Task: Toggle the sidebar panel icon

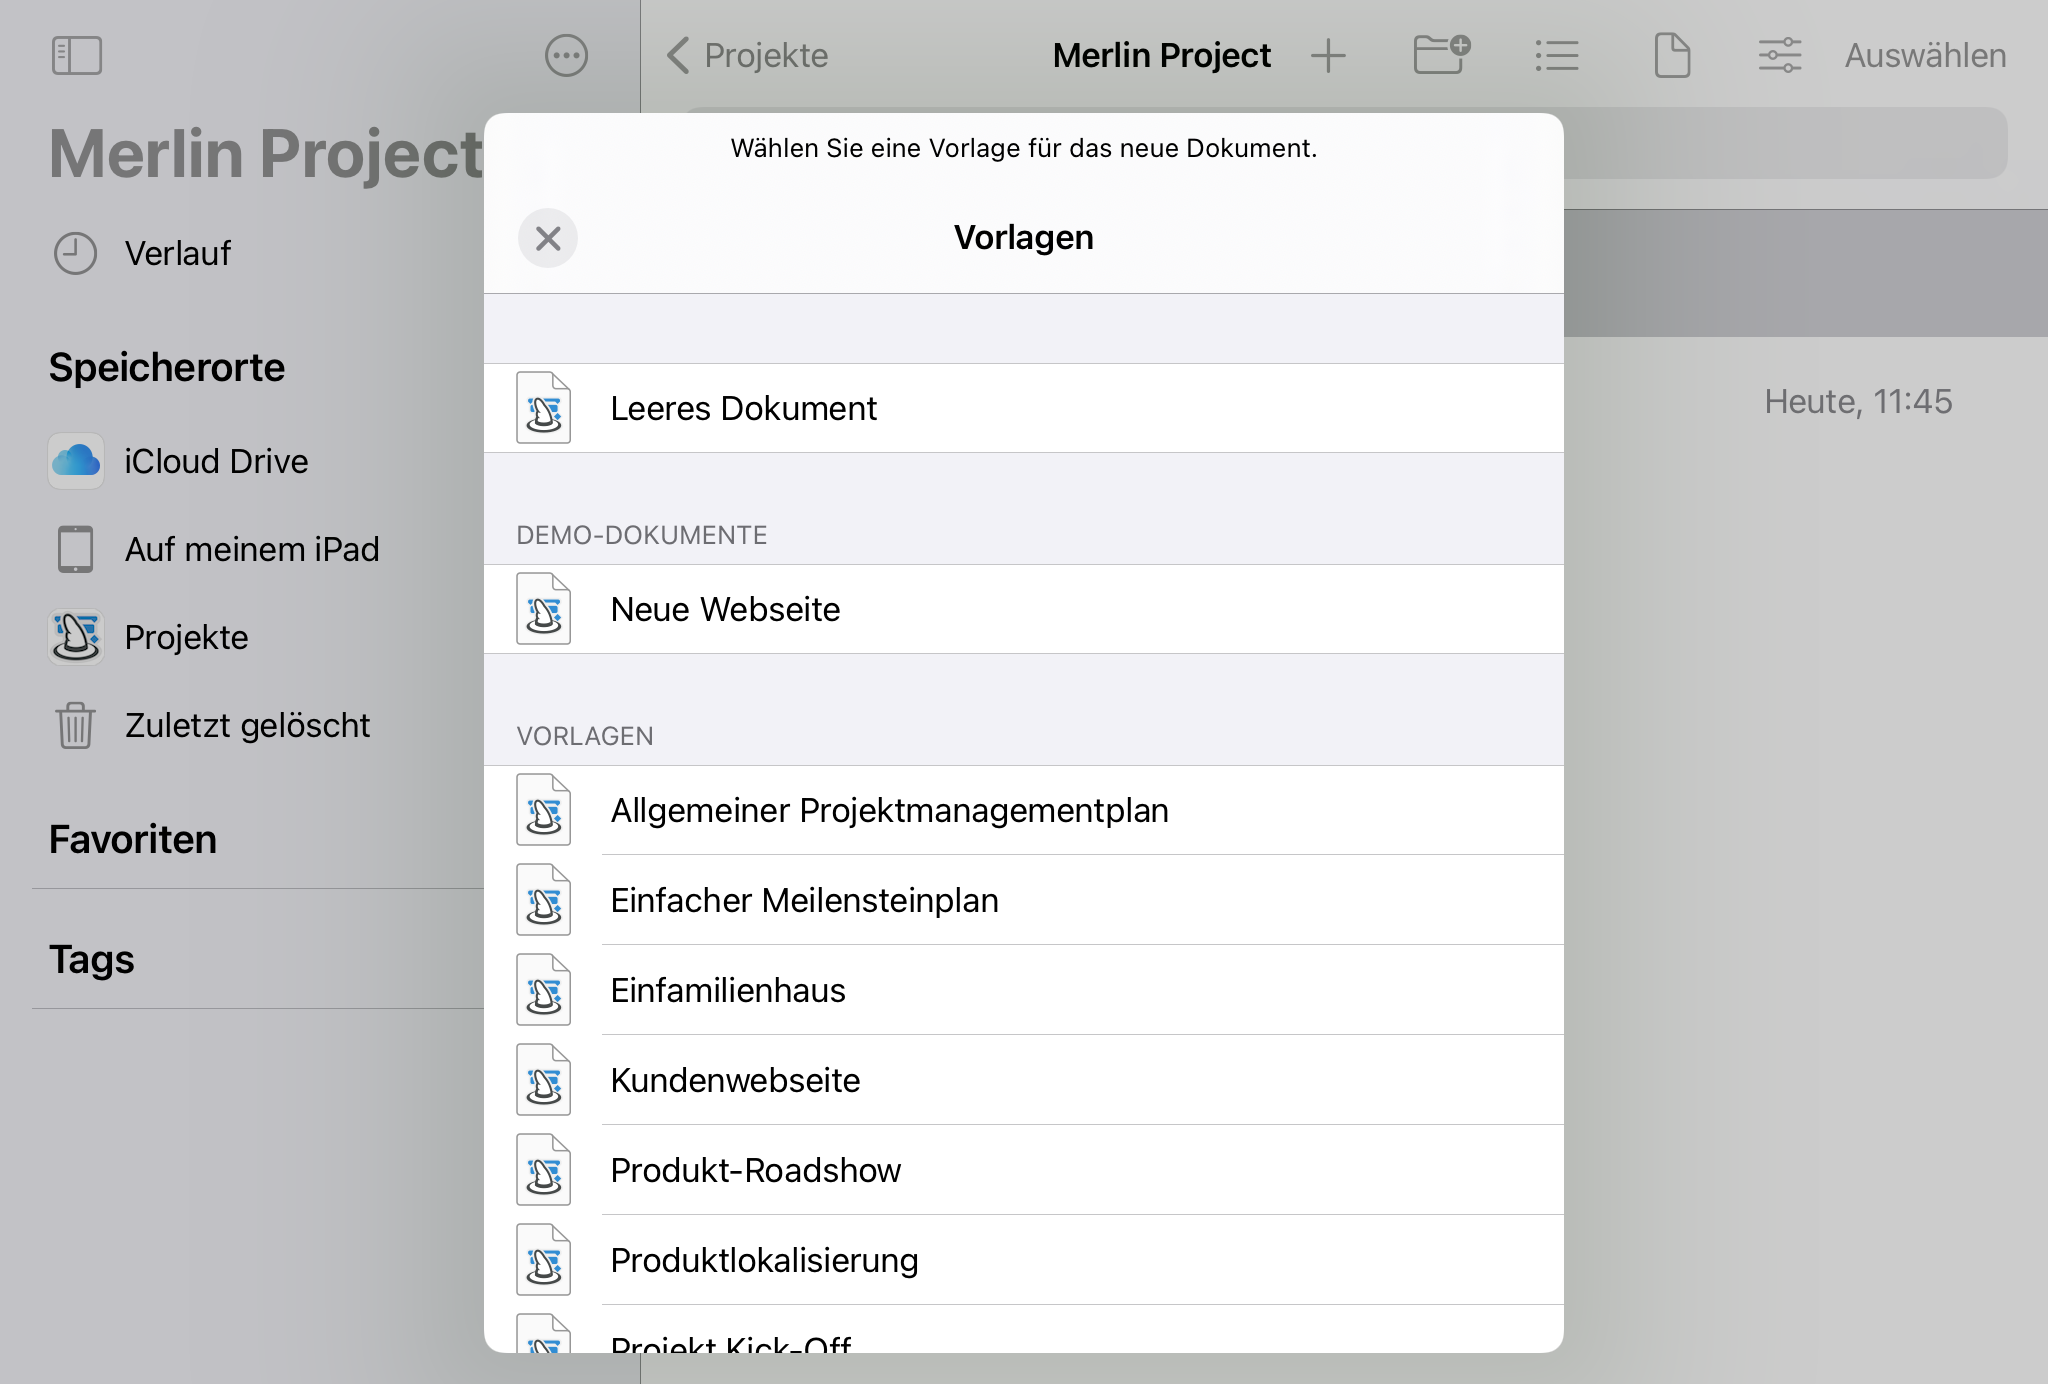Action: pos(77,55)
